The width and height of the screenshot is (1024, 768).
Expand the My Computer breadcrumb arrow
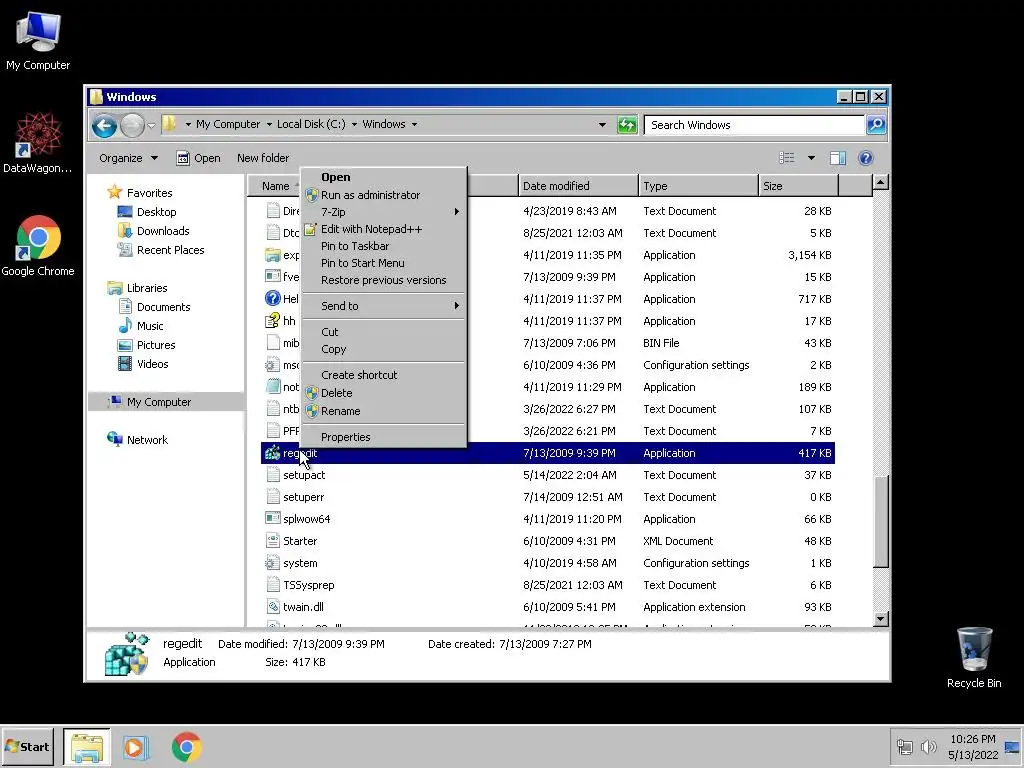[x=268, y=124]
